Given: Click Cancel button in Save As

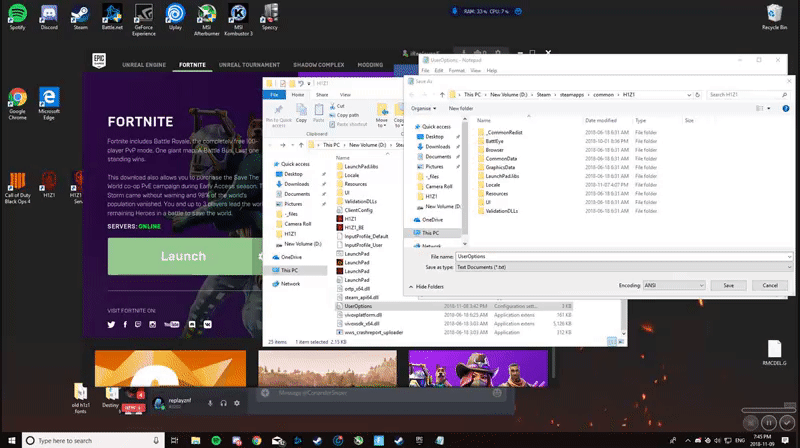Looking at the screenshot, I should pyautogui.click(x=770, y=285).
